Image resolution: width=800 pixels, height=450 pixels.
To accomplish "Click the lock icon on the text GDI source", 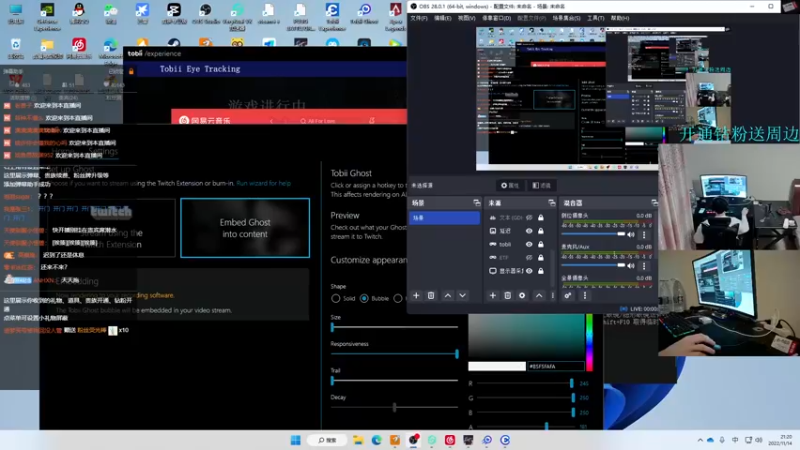I will [x=541, y=218].
